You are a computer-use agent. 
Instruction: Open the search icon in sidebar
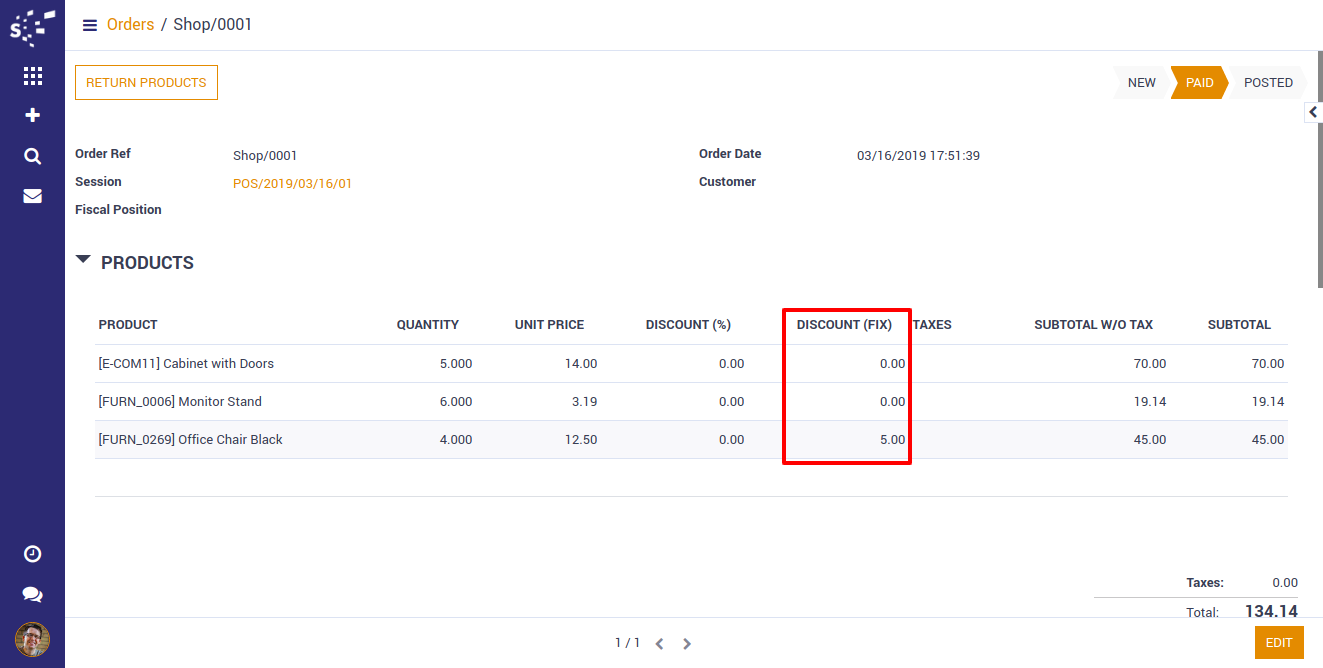click(32, 156)
